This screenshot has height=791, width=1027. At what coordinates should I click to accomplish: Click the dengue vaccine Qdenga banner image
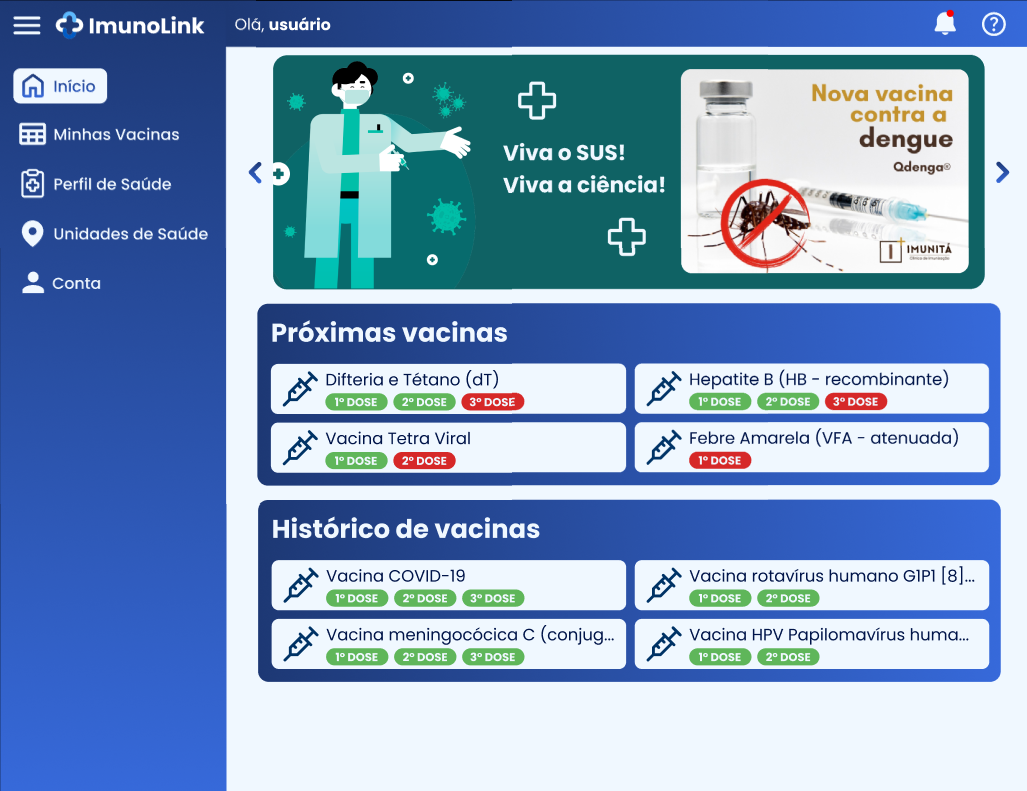tap(824, 171)
